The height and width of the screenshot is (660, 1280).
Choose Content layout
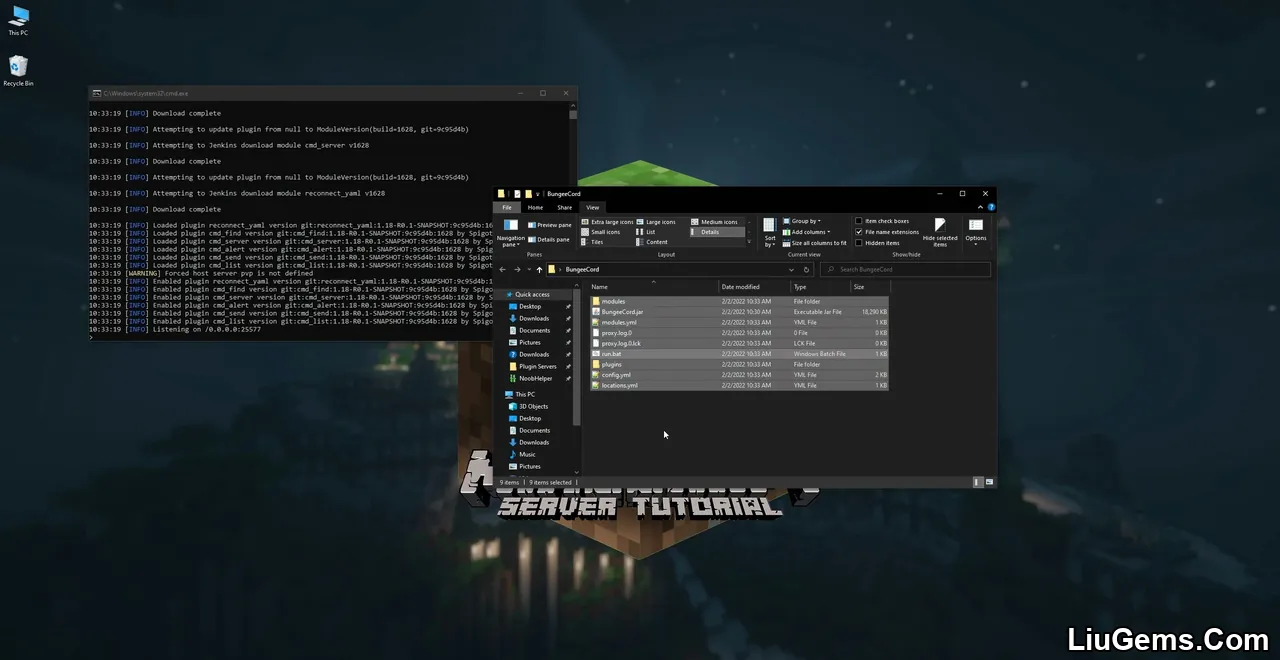tap(652, 242)
